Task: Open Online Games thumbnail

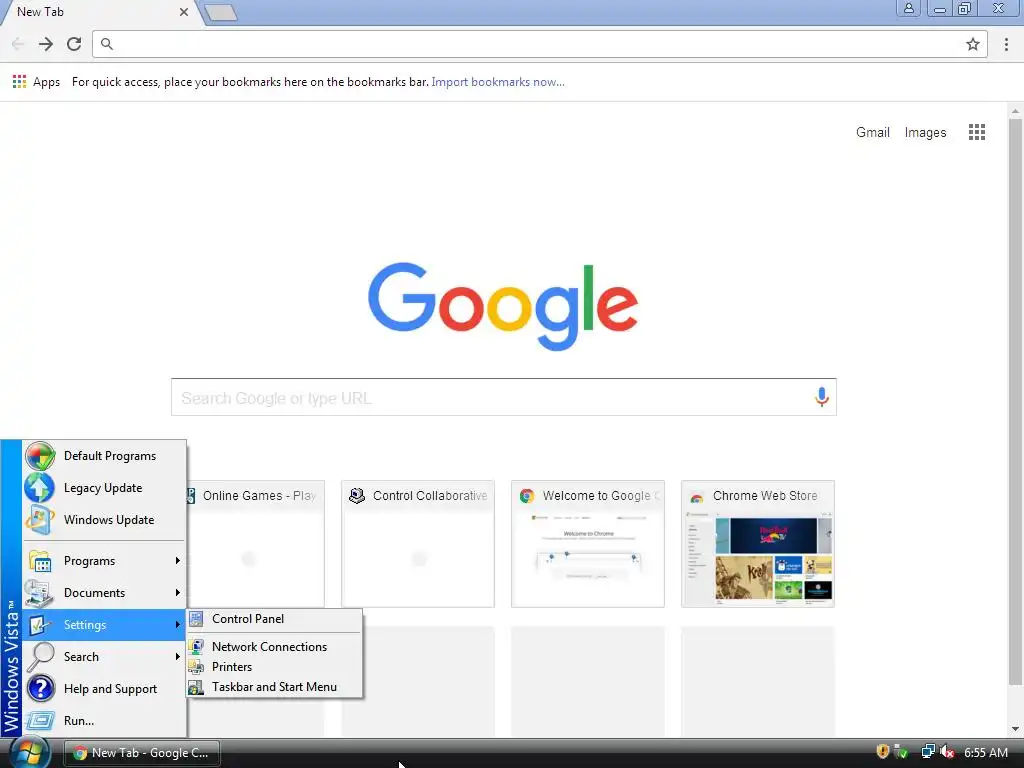Action: [255, 544]
